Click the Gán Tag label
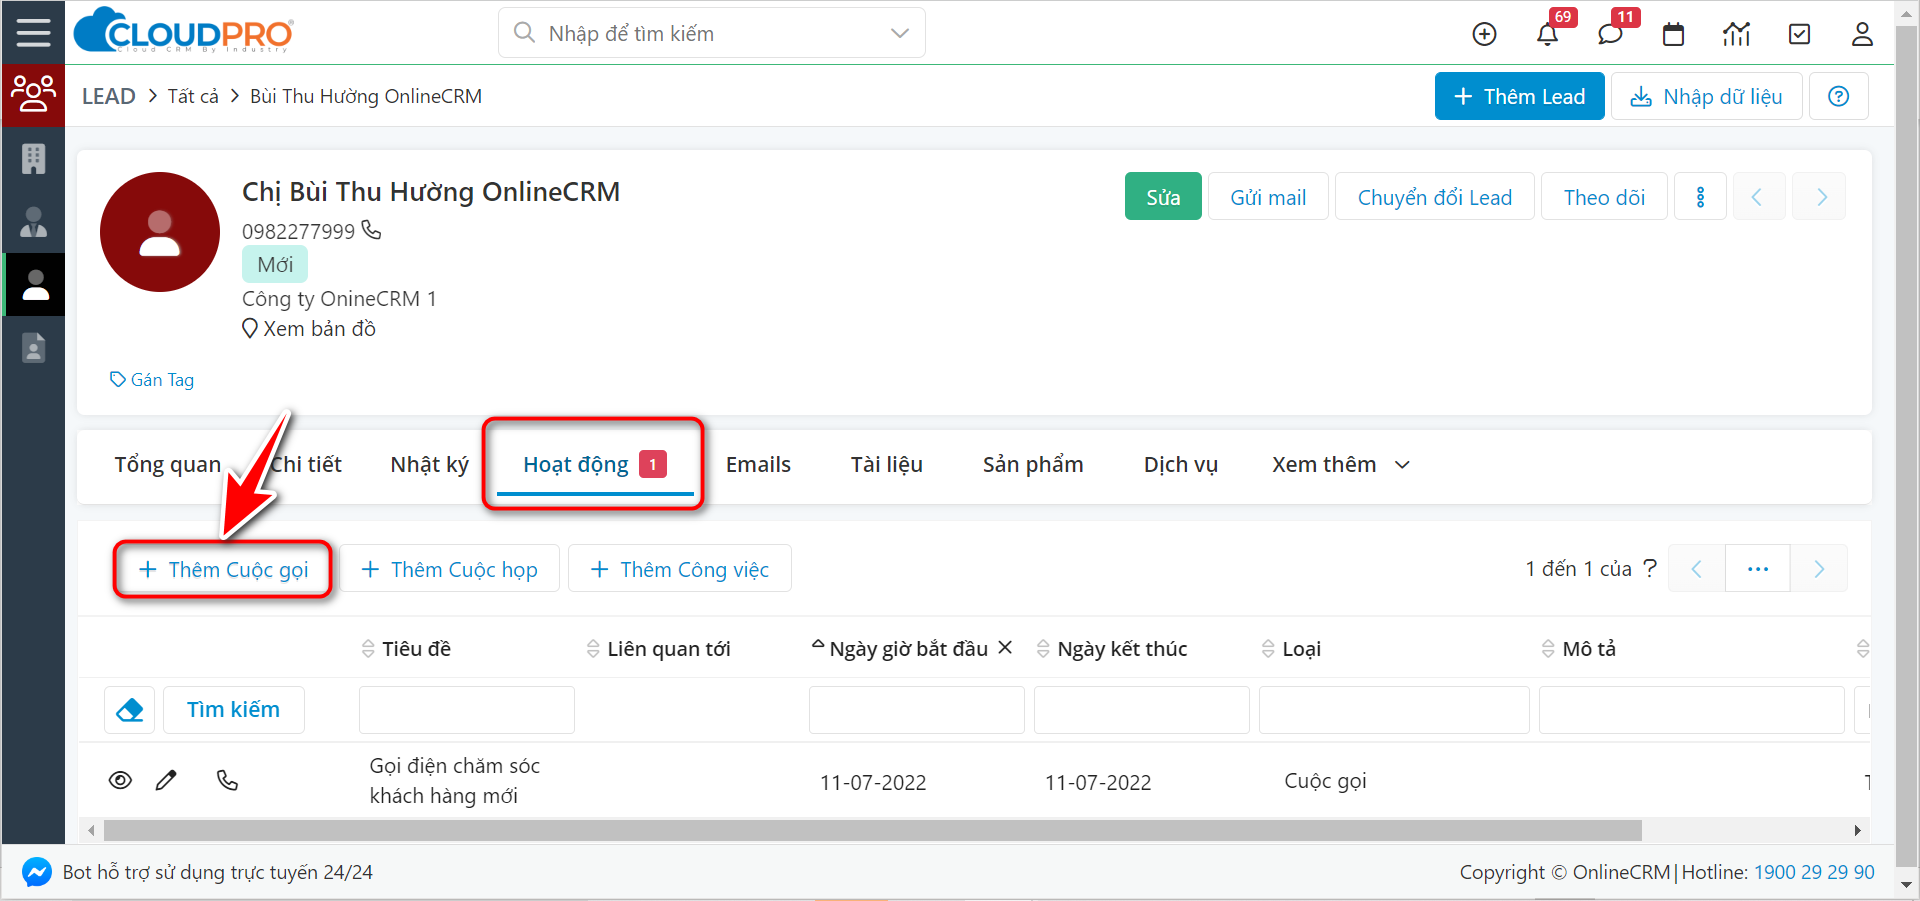Screen dimensions: 1920x901 click(152, 380)
